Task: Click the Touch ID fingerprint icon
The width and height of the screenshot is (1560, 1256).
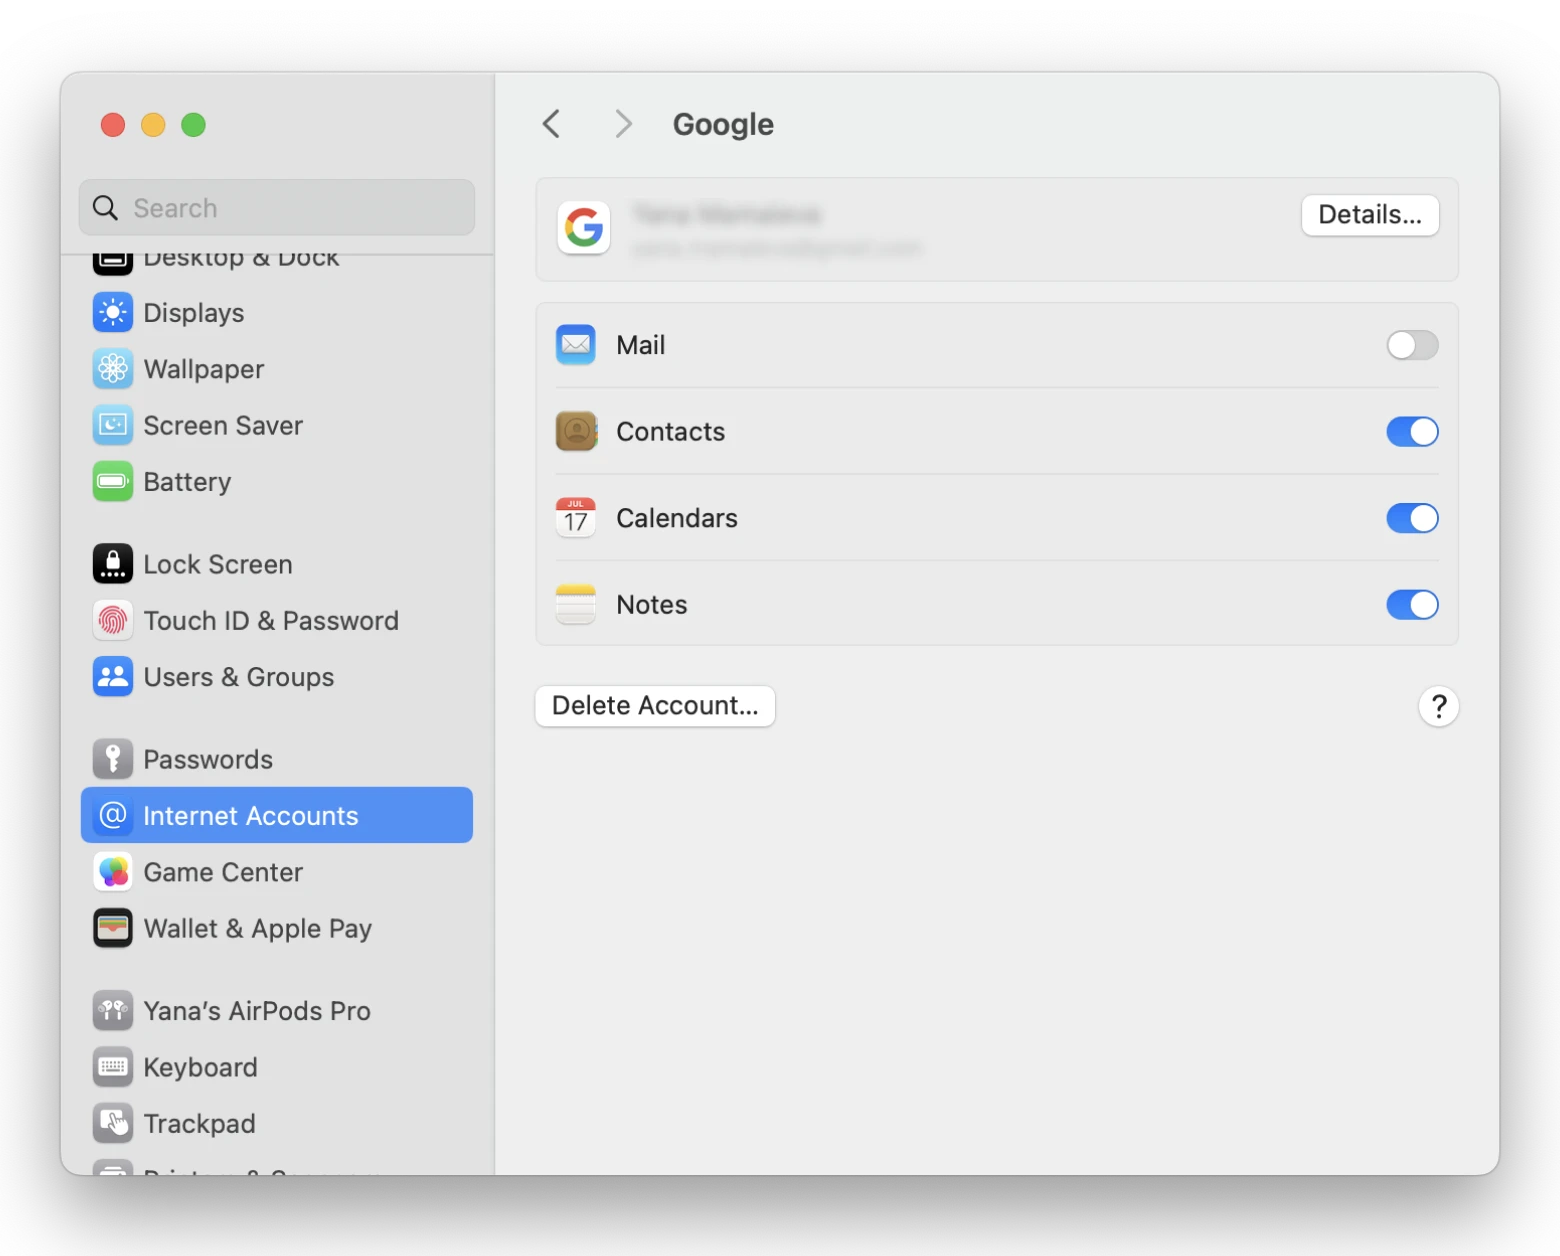Action: 113,621
